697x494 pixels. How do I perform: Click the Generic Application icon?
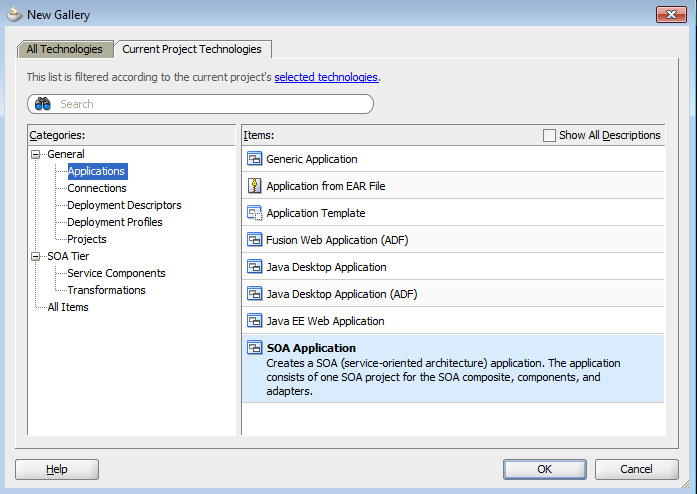[x=254, y=159]
